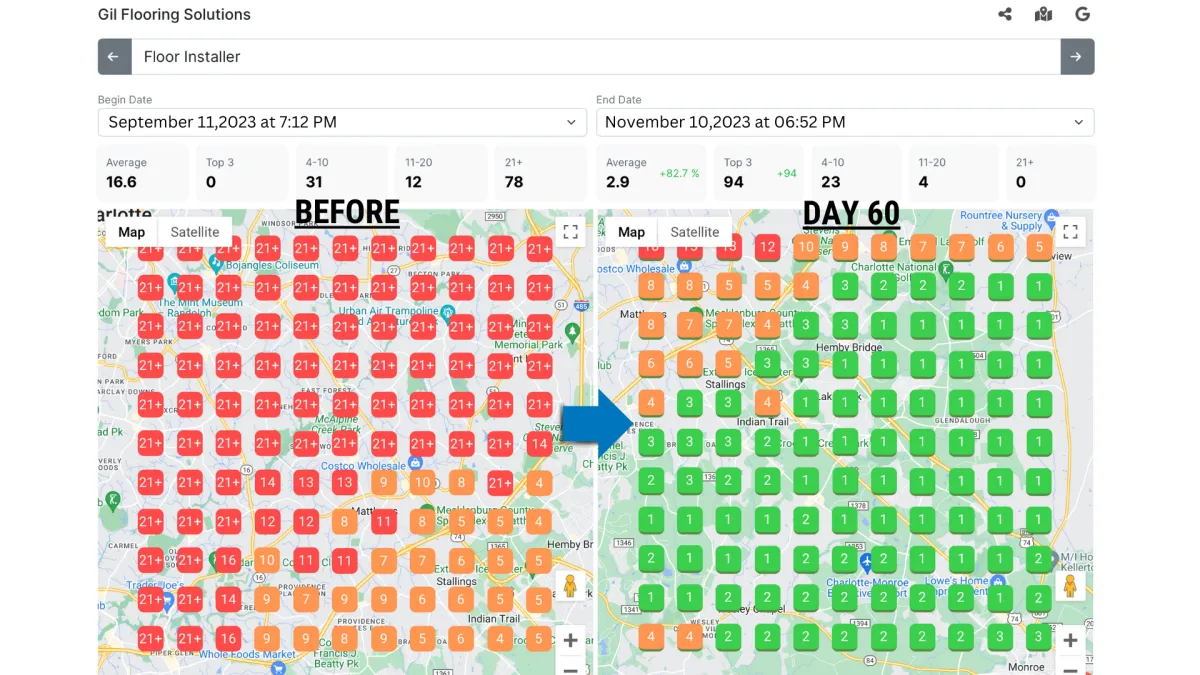Click the share icon in header

1005,14
